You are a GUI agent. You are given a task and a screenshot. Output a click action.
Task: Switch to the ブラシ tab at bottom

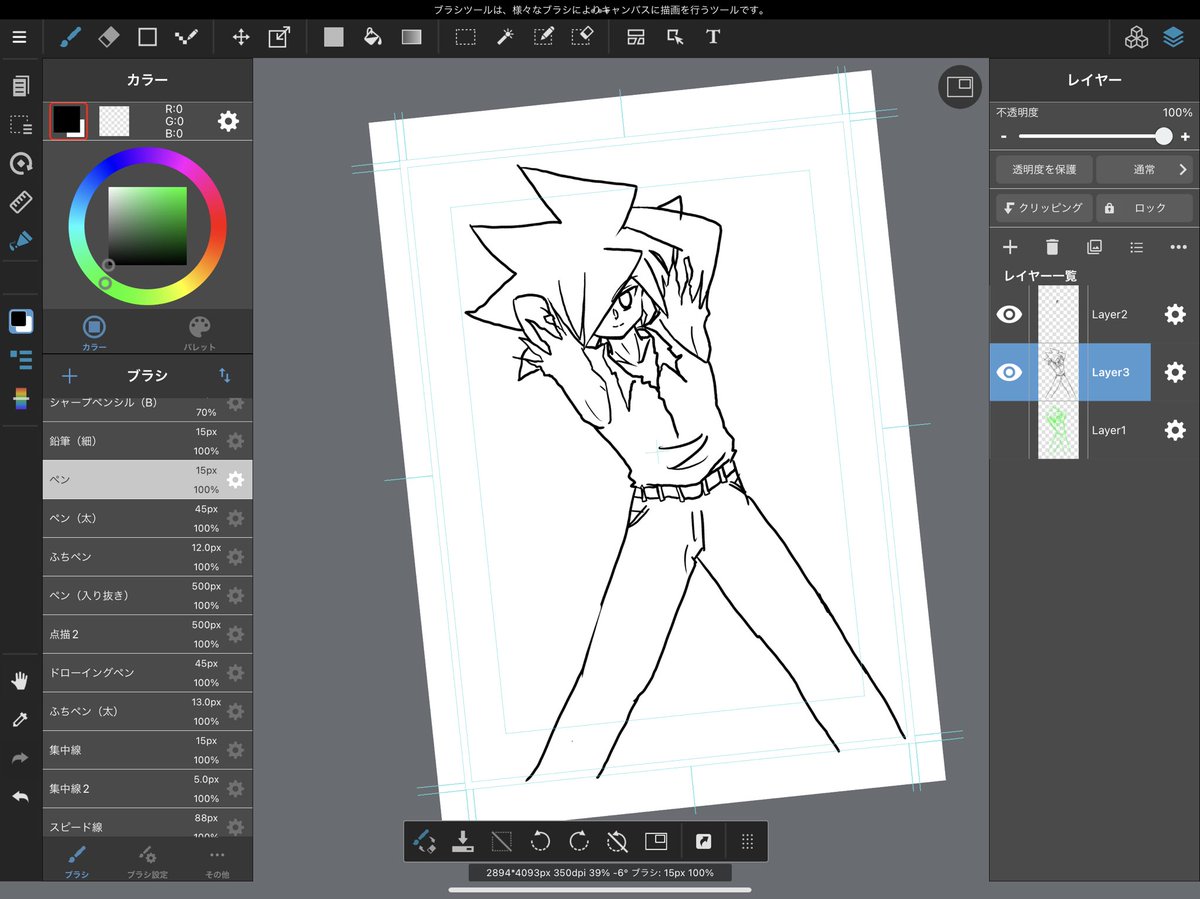point(77,861)
